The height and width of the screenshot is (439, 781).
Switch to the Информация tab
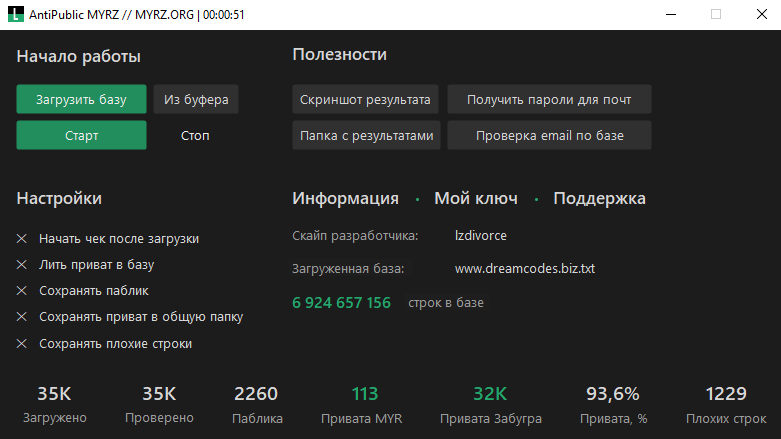pos(345,198)
